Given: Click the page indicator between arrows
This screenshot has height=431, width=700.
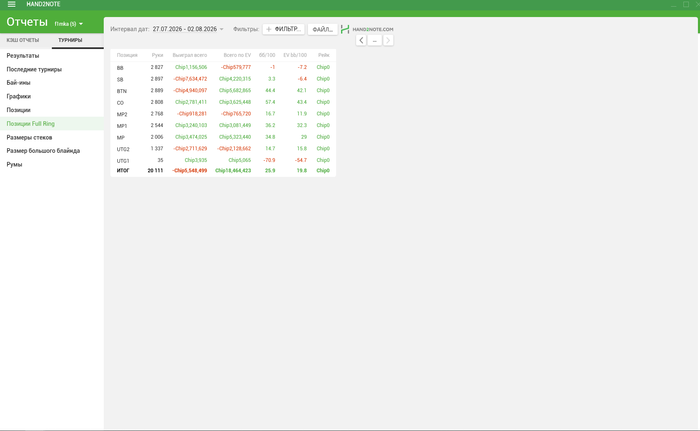Looking at the screenshot, I should [x=375, y=41].
